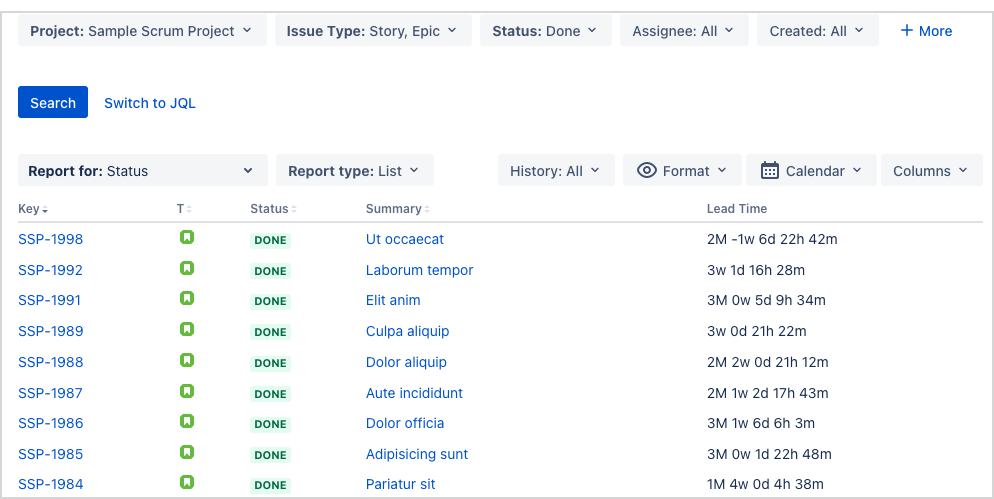Click lead time 1M 4w 0d 4h 38m
The width and height of the screenshot is (994, 499).
pos(765,484)
